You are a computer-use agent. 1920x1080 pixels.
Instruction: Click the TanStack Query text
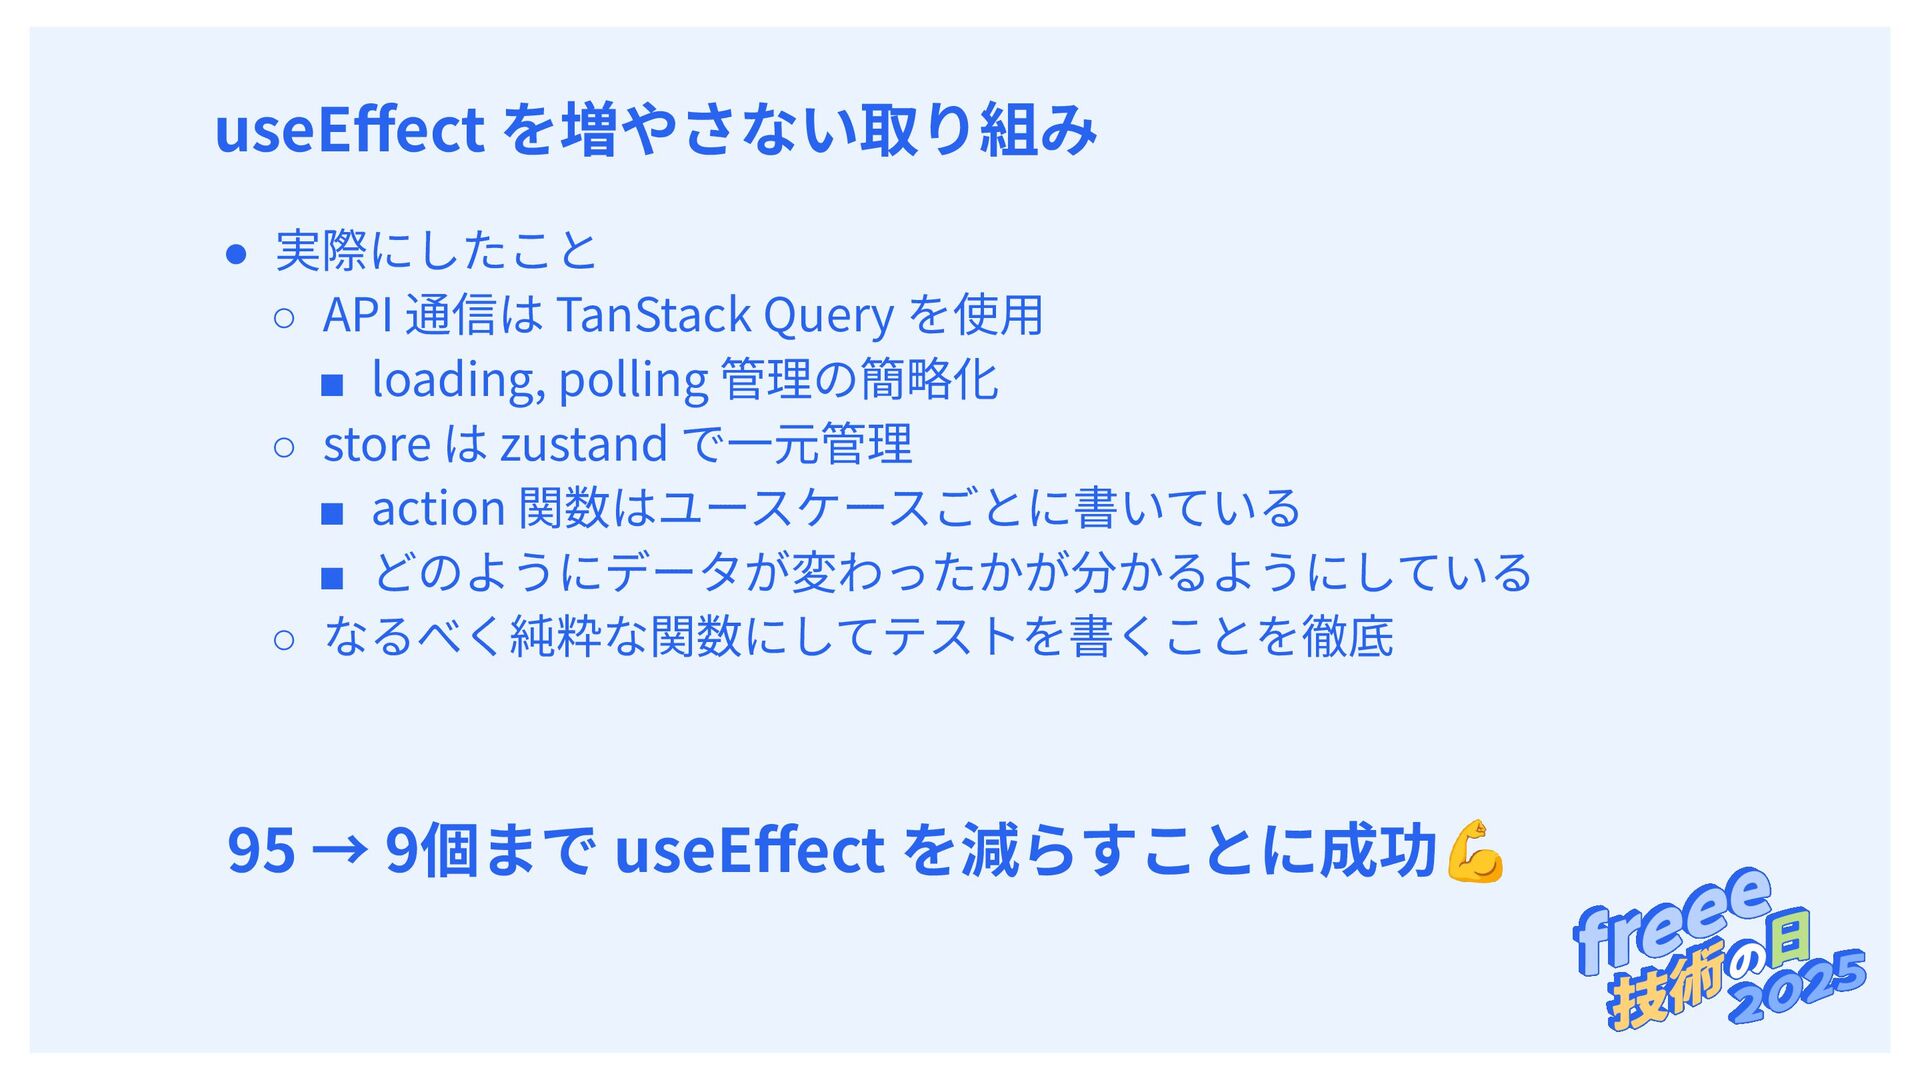(725, 315)
